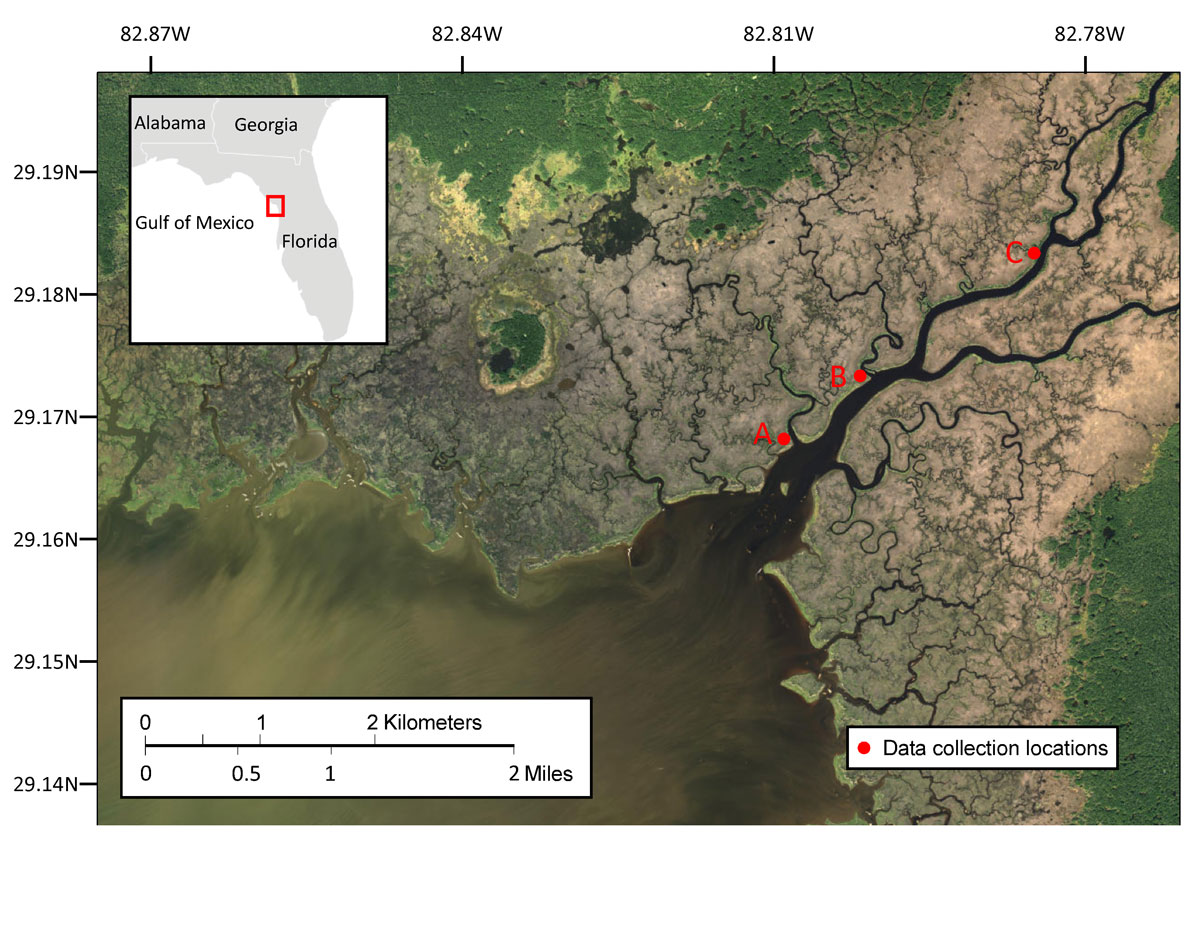1200x933 pixels.
Task: Select data collection point B marker
Action: coord(862,376)
